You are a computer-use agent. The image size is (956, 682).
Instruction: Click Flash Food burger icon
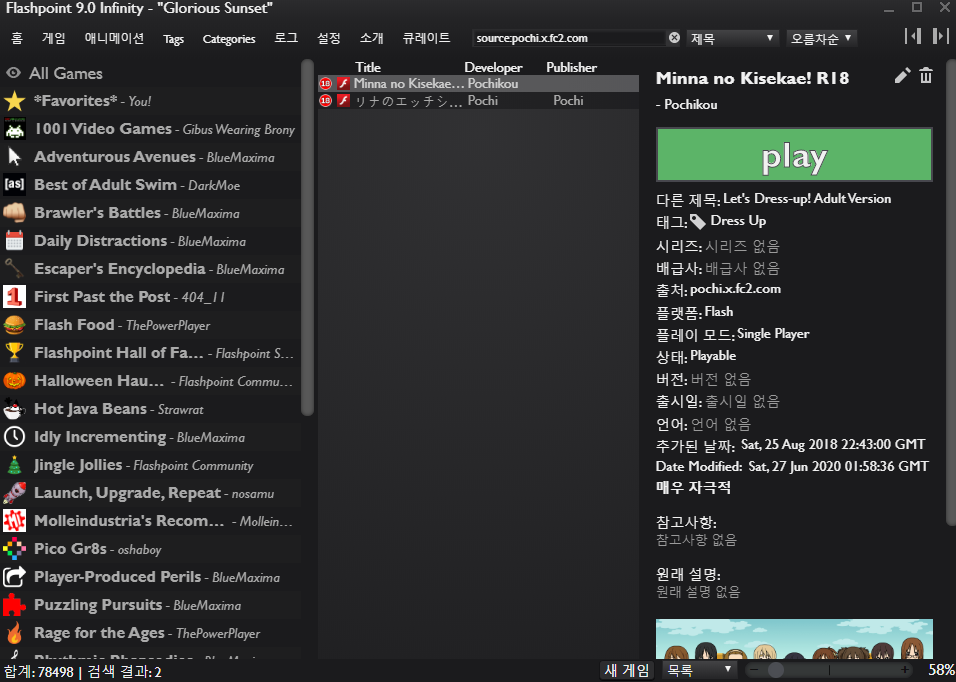click(15, 325)
